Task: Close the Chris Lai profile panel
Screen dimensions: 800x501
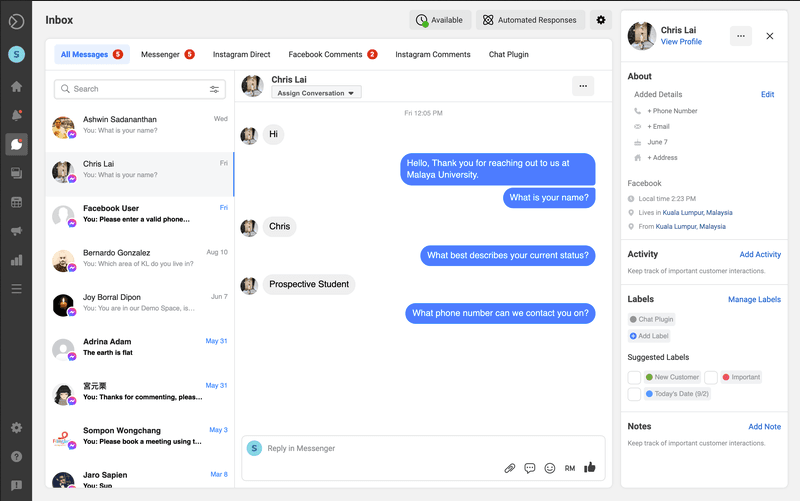Action: pos(769,36)
